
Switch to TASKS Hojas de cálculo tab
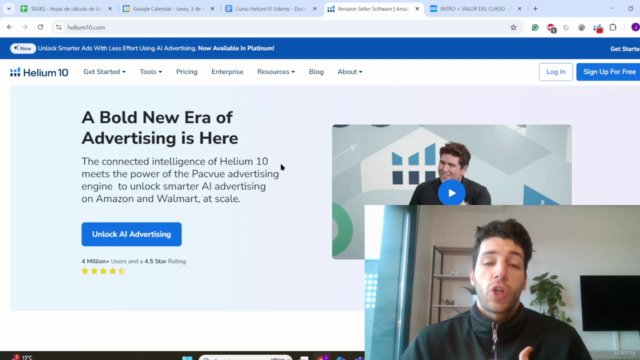pos(66,9)
